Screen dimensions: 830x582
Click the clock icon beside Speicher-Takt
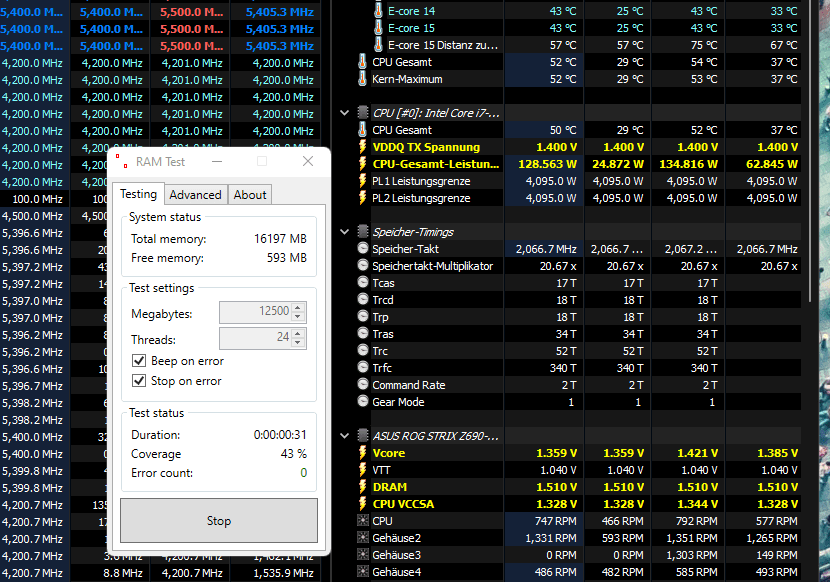[363, 248]
